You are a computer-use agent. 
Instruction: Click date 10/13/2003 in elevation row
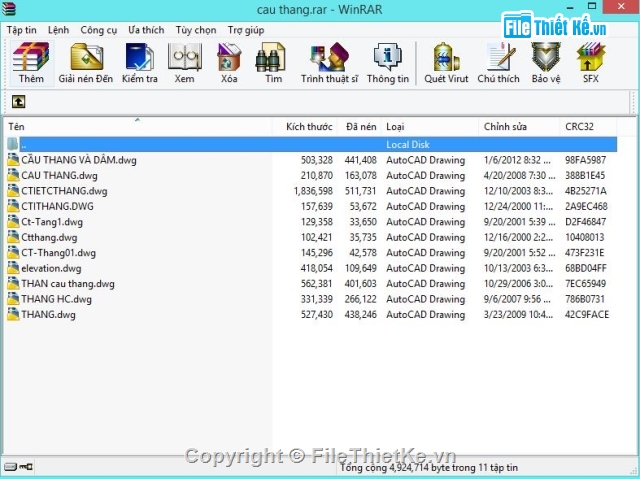pos(518,268)
